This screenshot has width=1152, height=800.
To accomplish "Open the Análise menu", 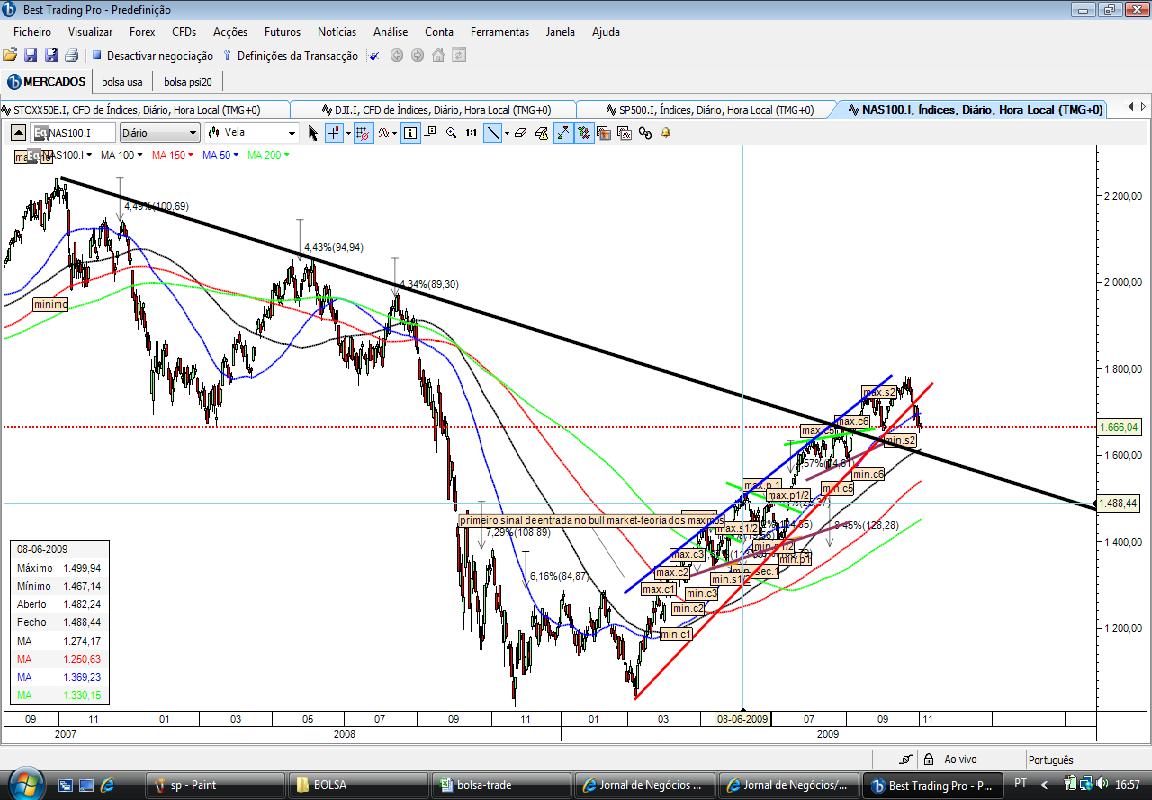I will tap(390, 32).
